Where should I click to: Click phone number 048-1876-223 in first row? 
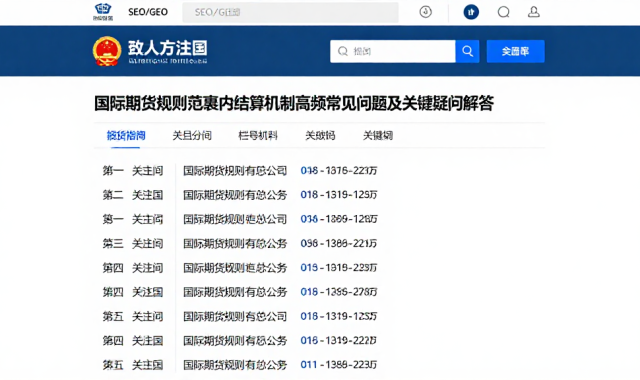tap(339, 171)
